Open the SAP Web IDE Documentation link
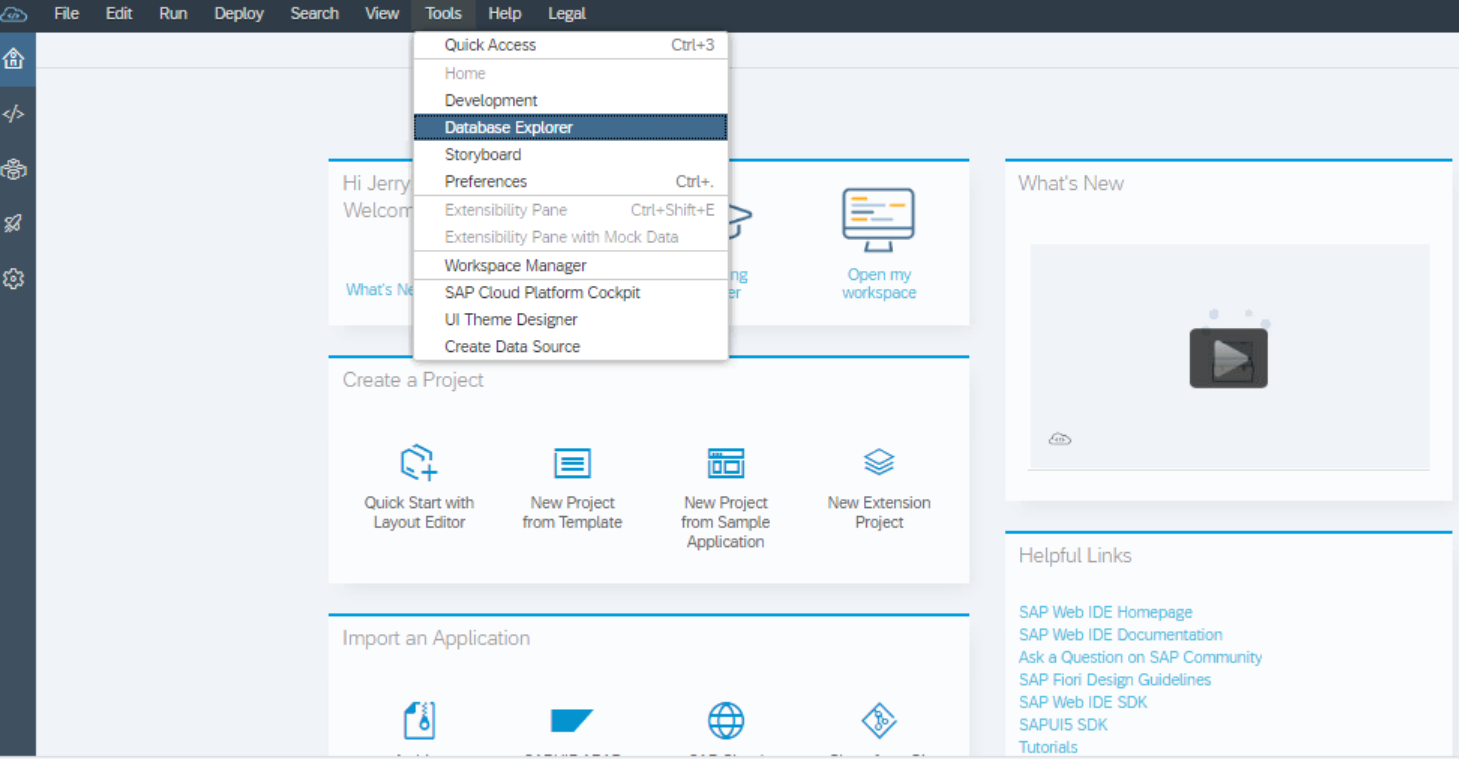The height and width of the screenshot is (759, 1459). (1120, 634)
